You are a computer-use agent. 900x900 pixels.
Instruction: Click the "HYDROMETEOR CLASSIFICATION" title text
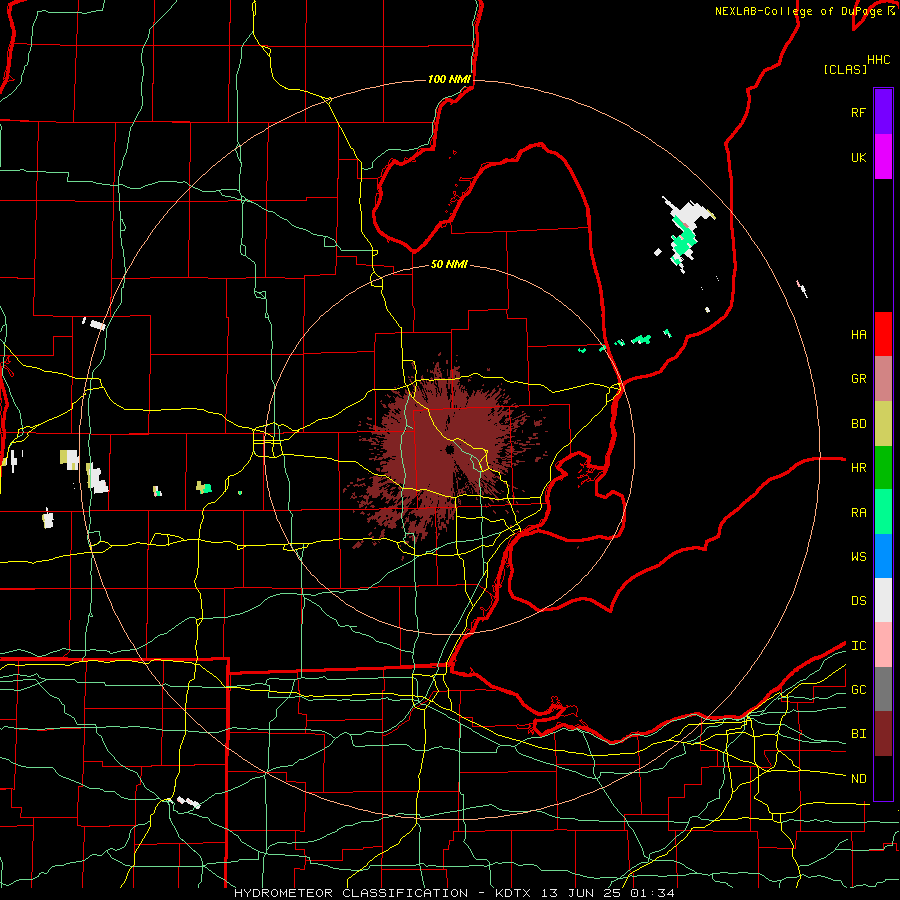click(351, 893)
